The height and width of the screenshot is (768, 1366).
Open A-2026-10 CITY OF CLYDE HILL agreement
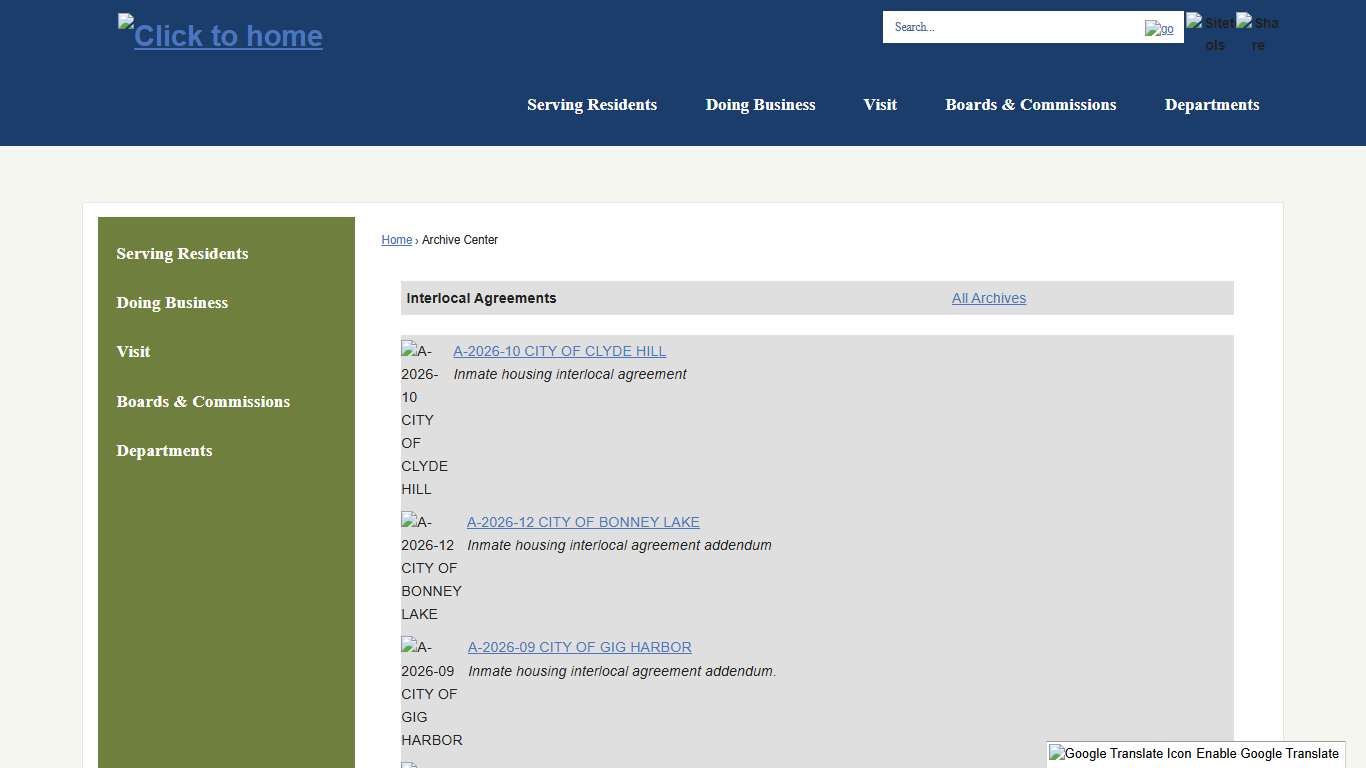coord(559,351)
